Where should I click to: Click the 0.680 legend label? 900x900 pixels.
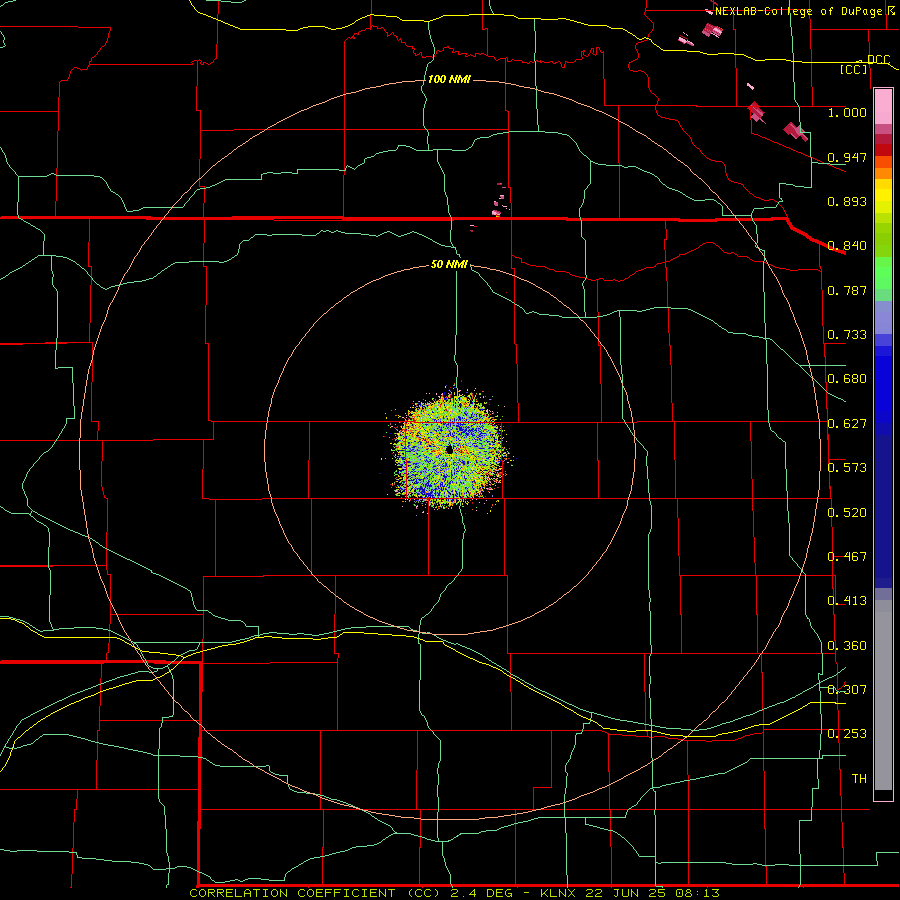click(x=847, y=379)
